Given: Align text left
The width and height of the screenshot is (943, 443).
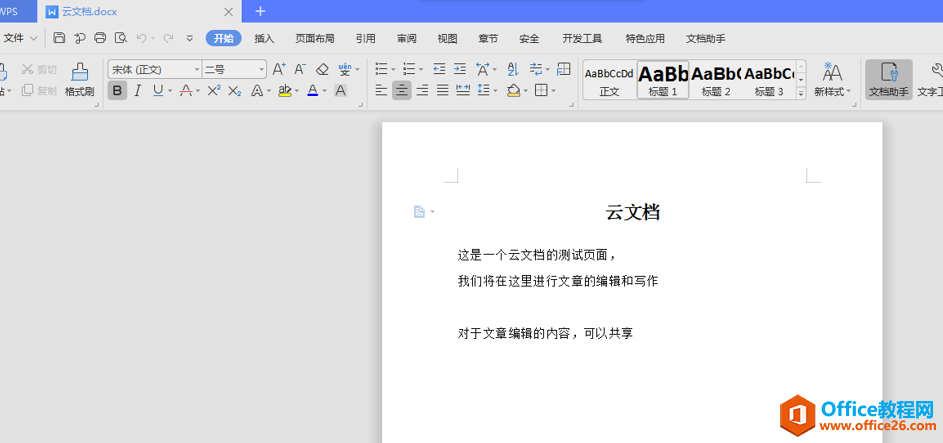Looking at the screenshot, I should [x=381, y=91].
